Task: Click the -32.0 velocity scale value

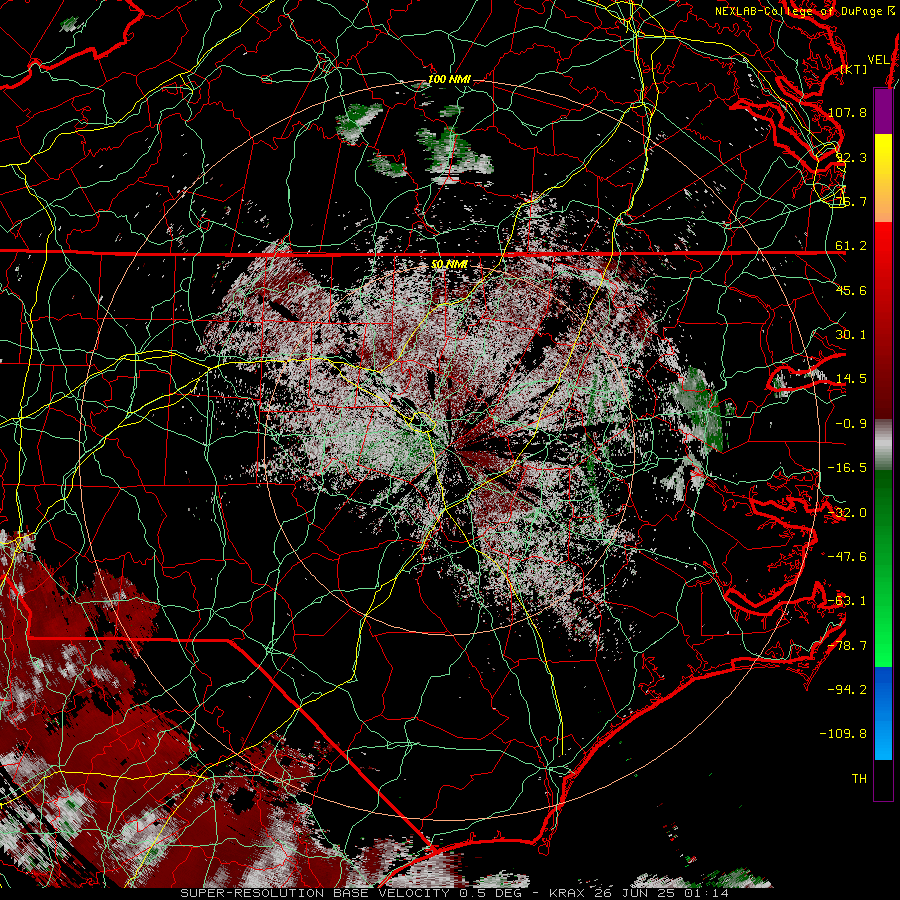Action: [848, 513]
